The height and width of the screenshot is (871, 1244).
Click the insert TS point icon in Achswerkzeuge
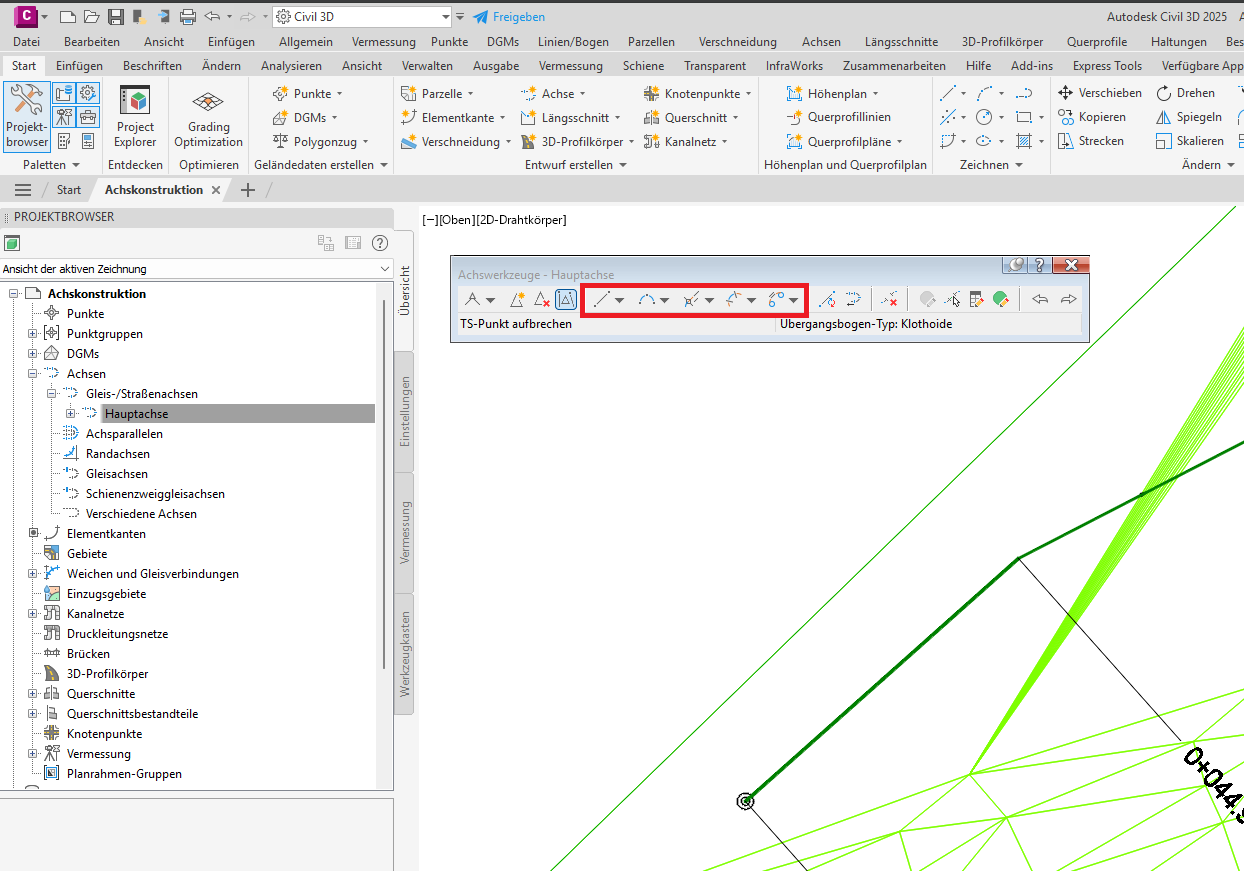(517, 299)
